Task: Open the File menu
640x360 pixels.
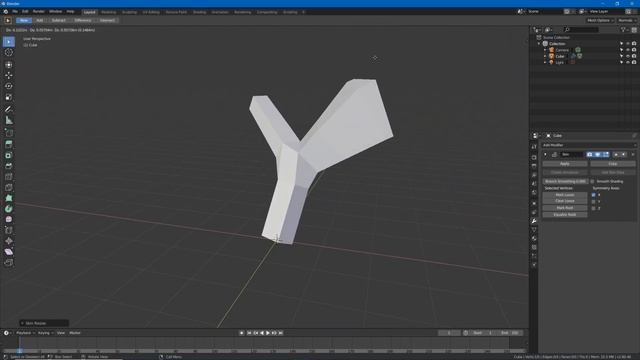Action: click(15, 11)
